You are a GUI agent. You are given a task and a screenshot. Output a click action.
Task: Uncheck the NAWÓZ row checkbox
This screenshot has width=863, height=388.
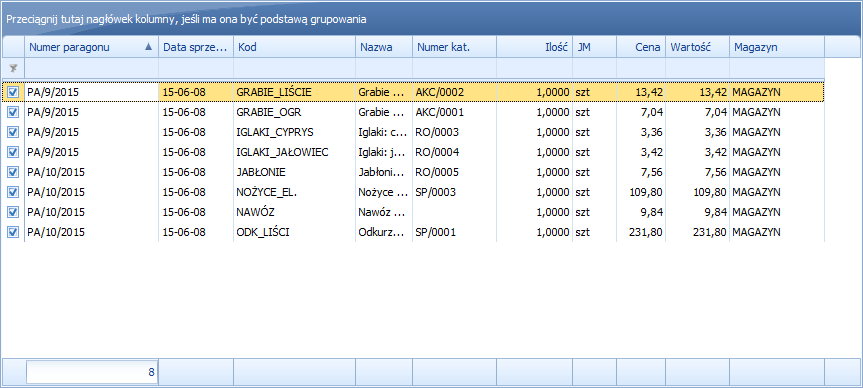click(13, 212)
